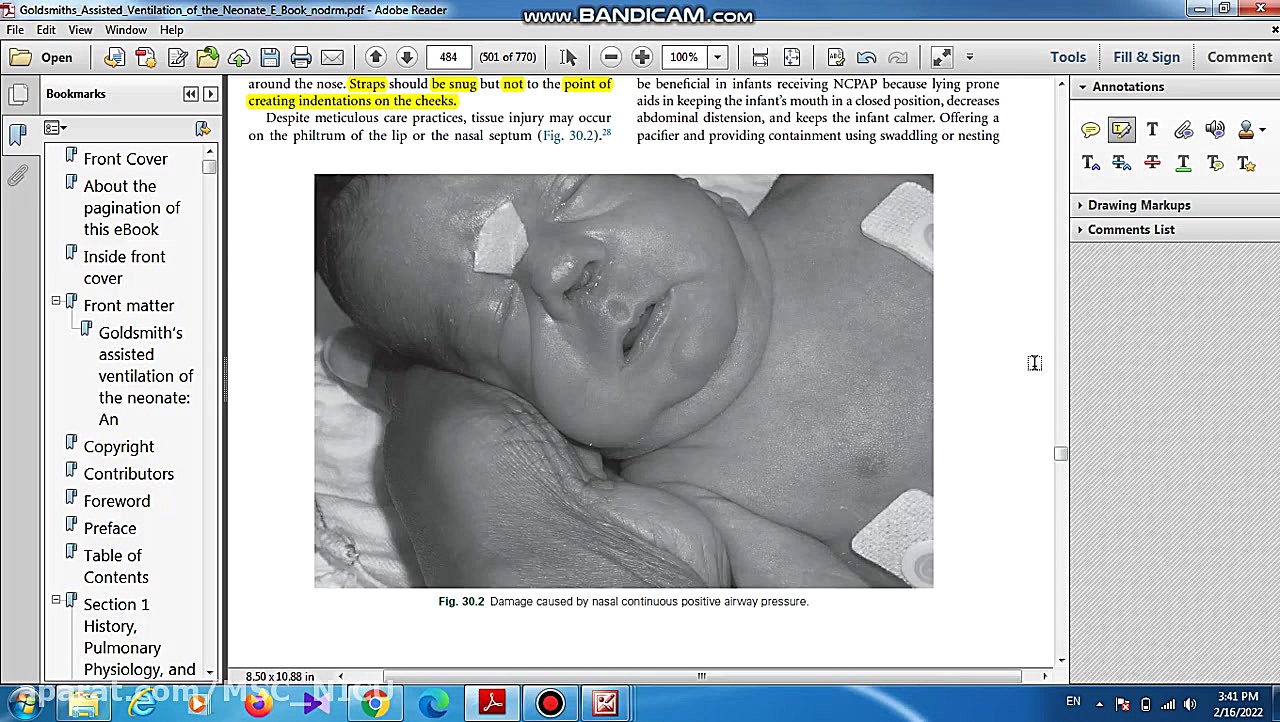Click the Open button in toolbar

(x=42, y=57)
